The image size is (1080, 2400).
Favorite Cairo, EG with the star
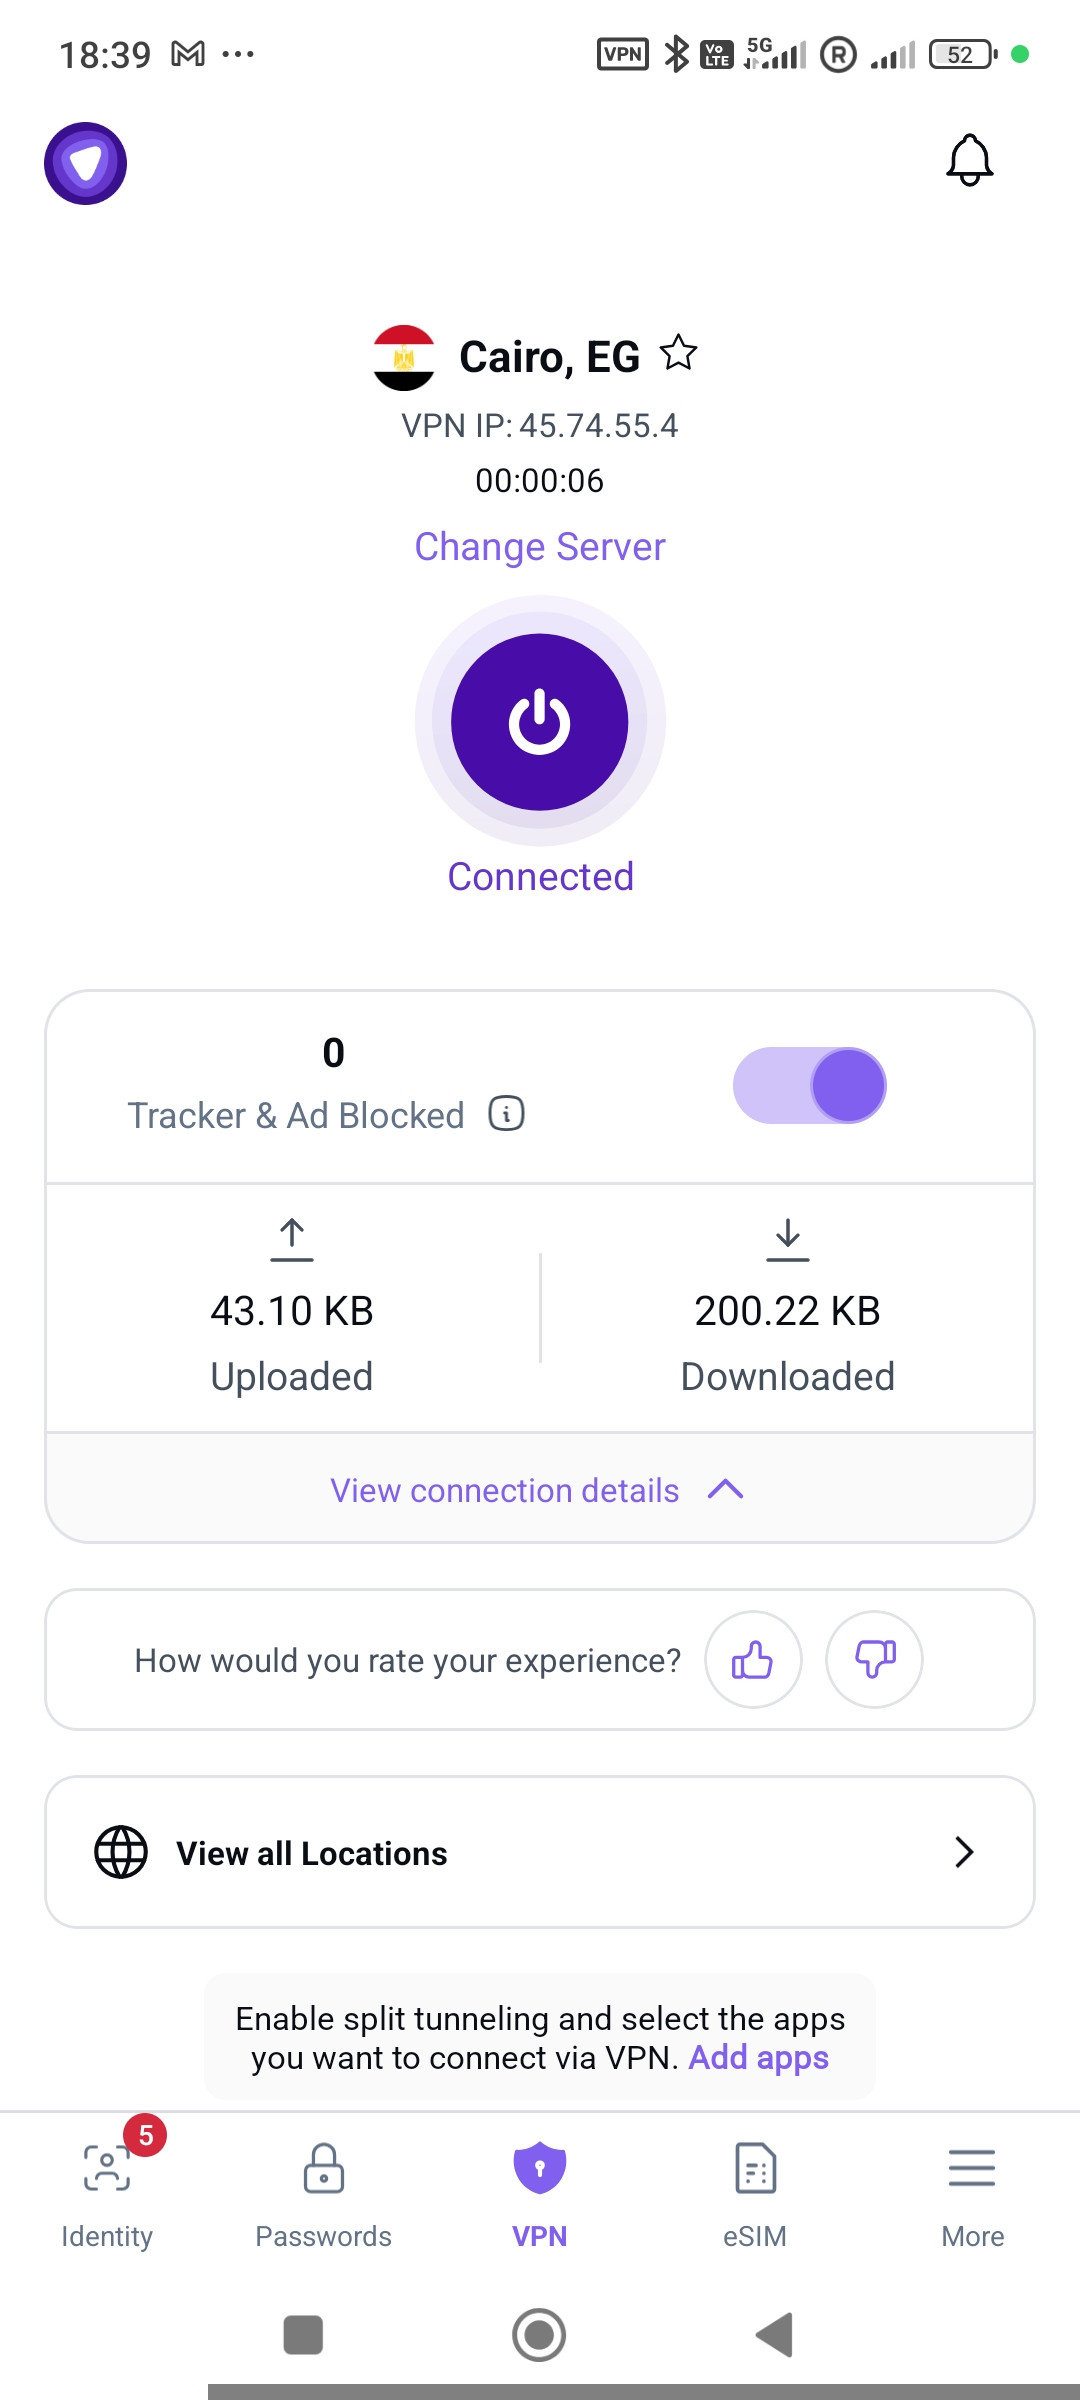click(679, 353)
